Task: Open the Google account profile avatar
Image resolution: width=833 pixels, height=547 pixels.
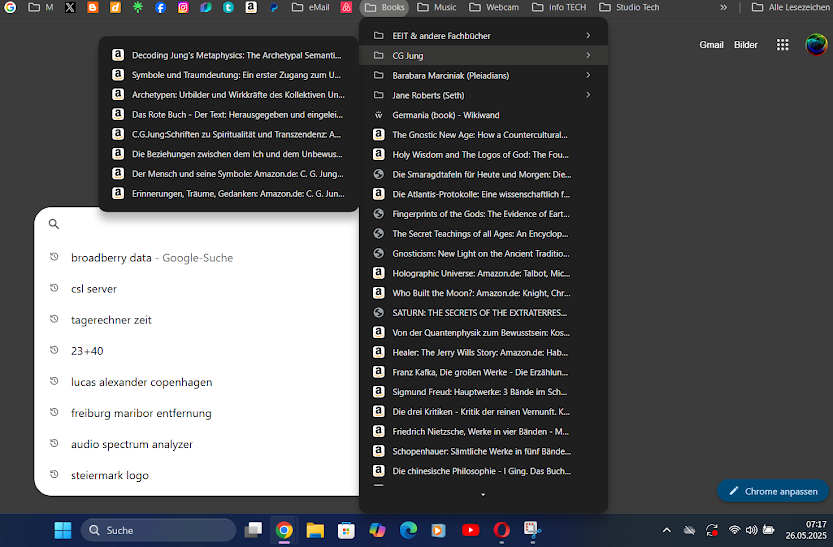Action: click(x=816, y=45)
